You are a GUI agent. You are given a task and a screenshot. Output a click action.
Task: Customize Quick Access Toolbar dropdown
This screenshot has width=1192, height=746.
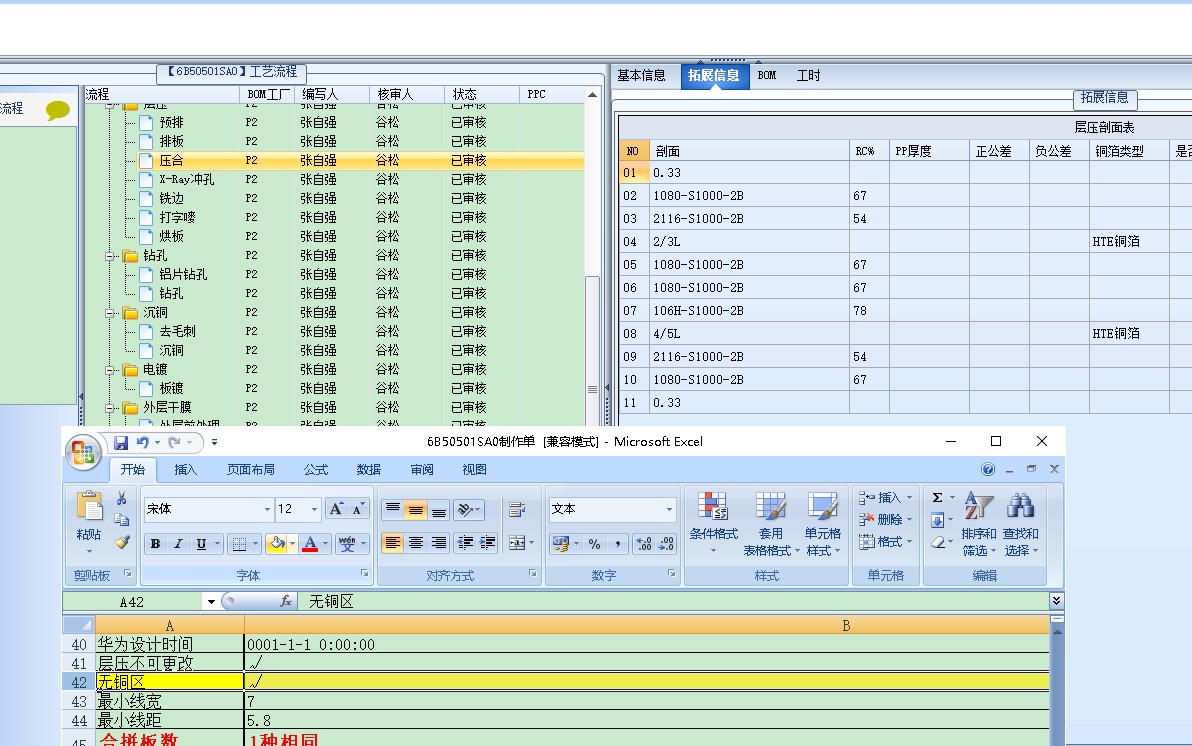(214, 442)
